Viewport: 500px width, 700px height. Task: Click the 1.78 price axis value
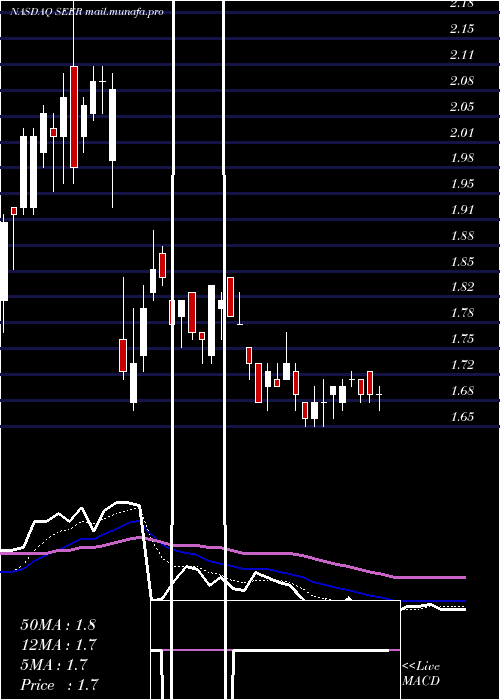click(x=462, y=313)
